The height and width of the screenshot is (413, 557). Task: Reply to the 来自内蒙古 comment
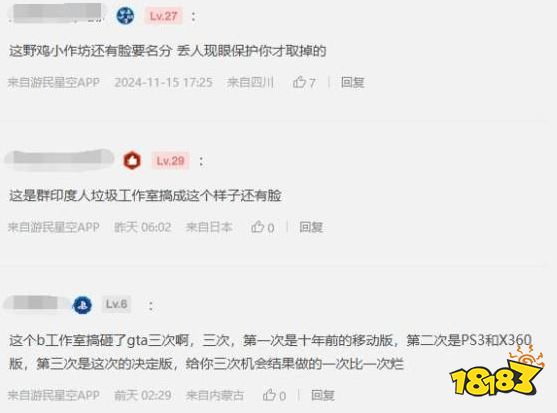323,395
